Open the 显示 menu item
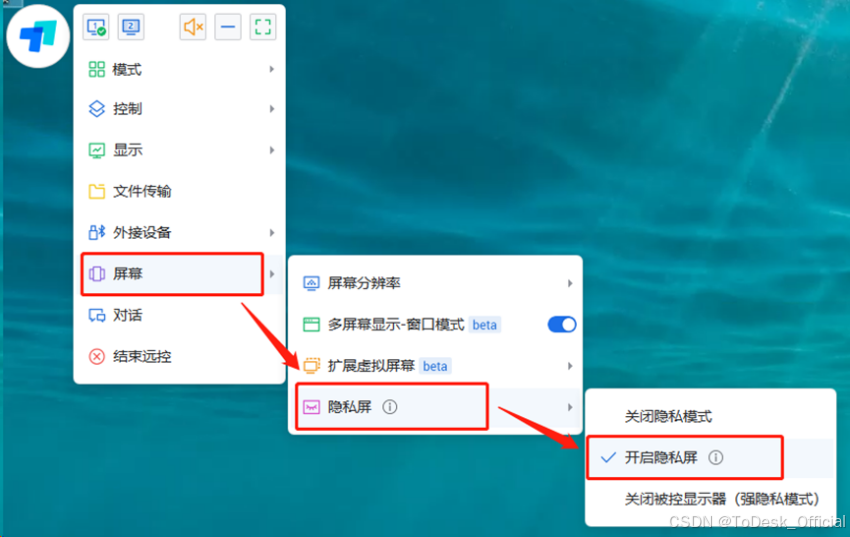Screen dimensions: 850x537 179,150
